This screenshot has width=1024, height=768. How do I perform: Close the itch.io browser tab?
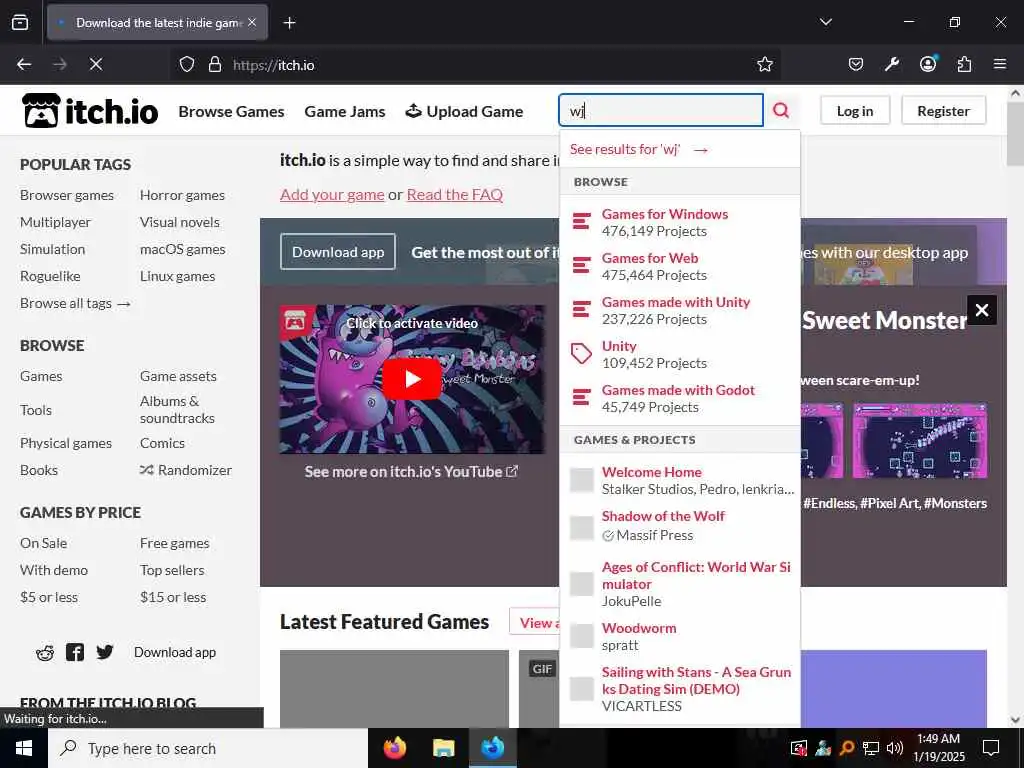pyautogui.click(x=252, y=23)
